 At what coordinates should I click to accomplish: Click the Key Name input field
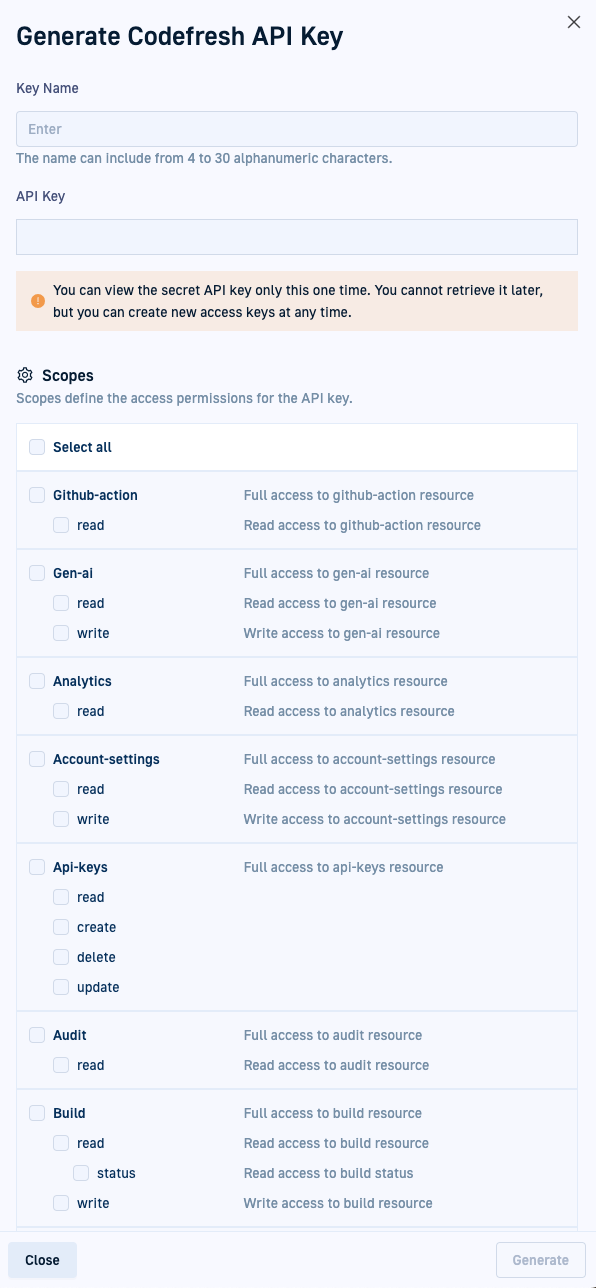pyautogui.click(x=297, y=129)
